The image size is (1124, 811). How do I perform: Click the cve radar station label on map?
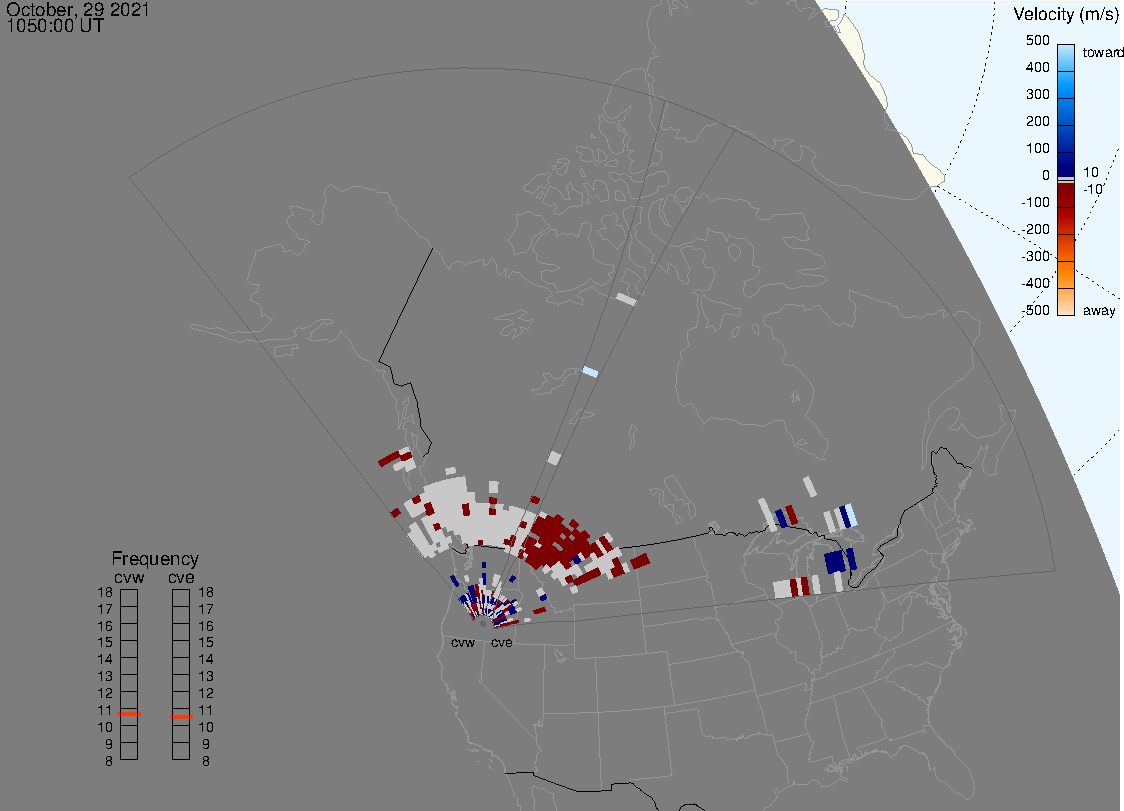pyautogui.click(x=502, y=642)
